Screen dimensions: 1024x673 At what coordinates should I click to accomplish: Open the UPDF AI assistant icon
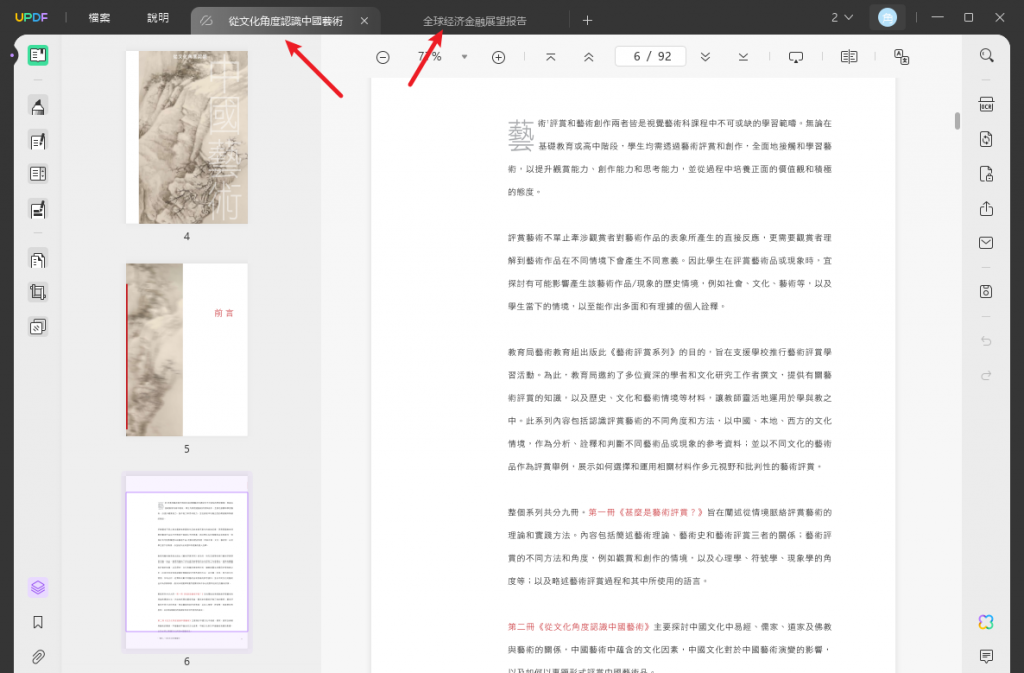986,622
